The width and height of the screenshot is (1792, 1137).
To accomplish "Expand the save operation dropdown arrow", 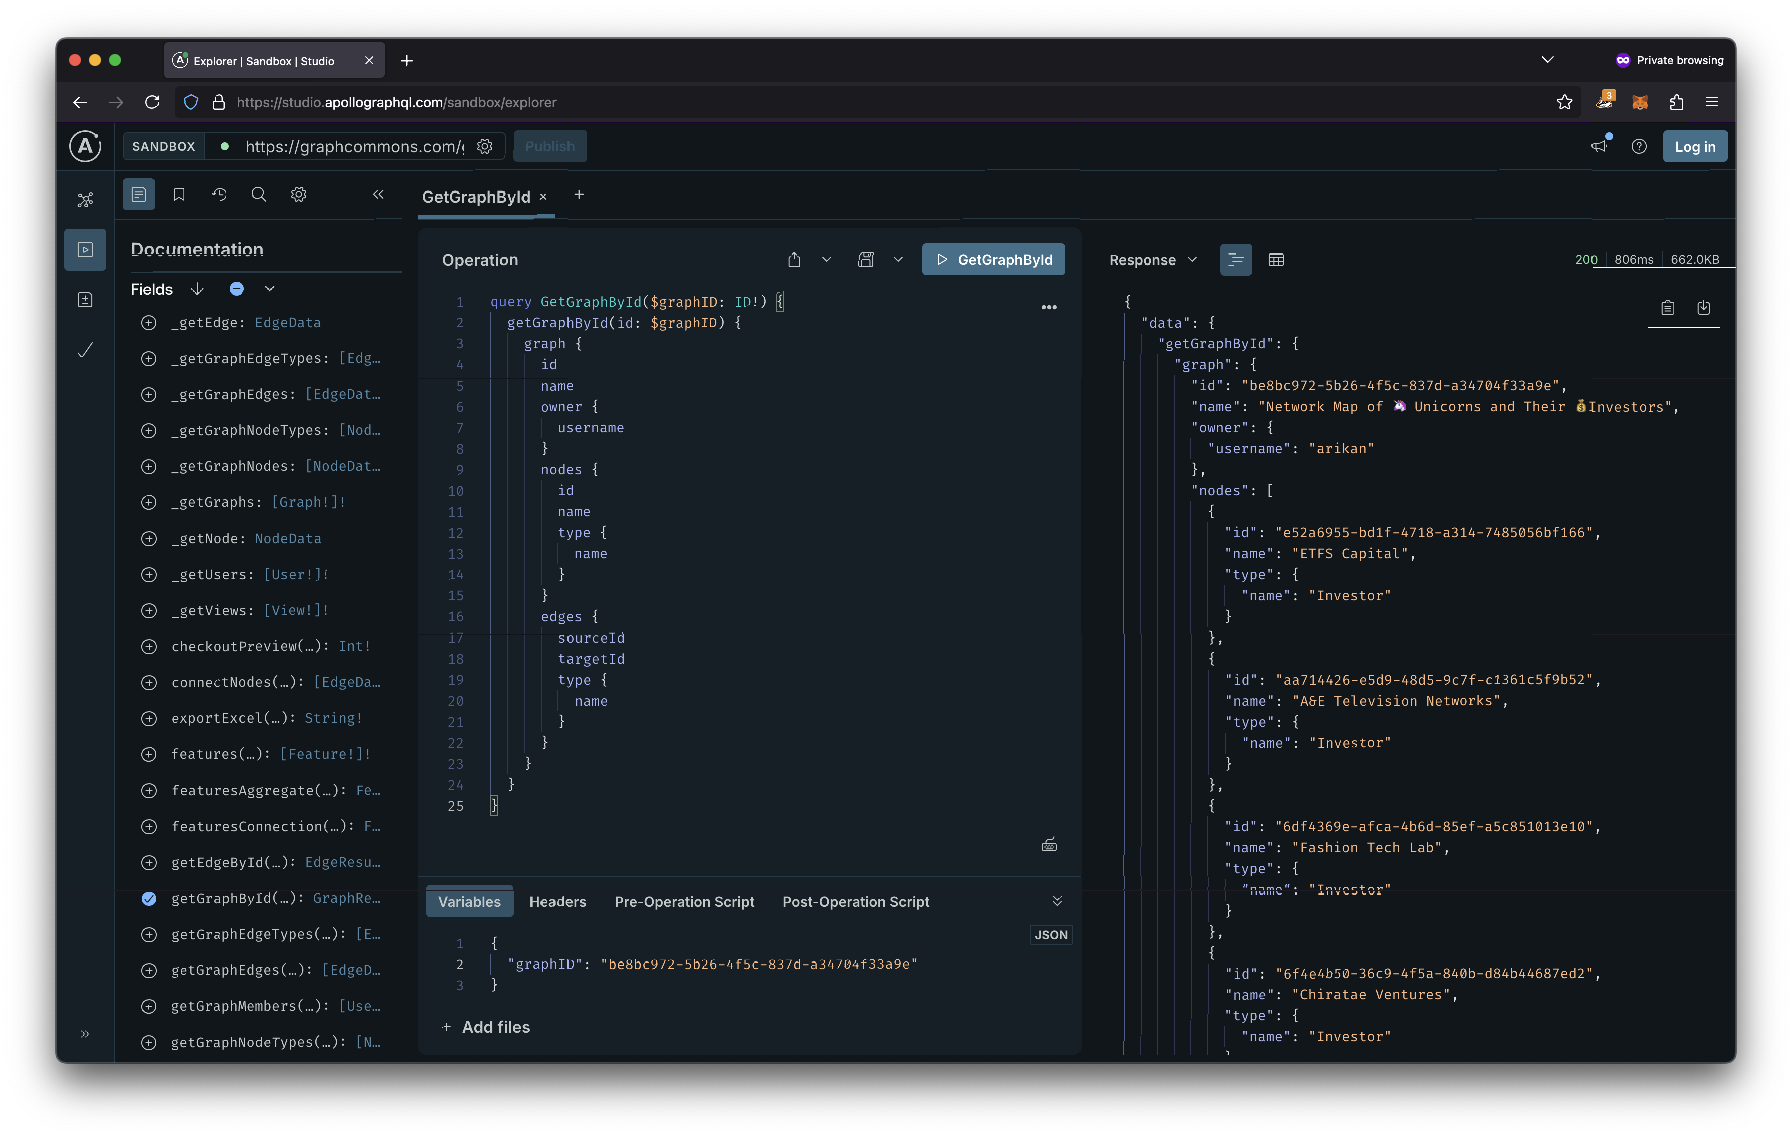I will pos(898,260).
